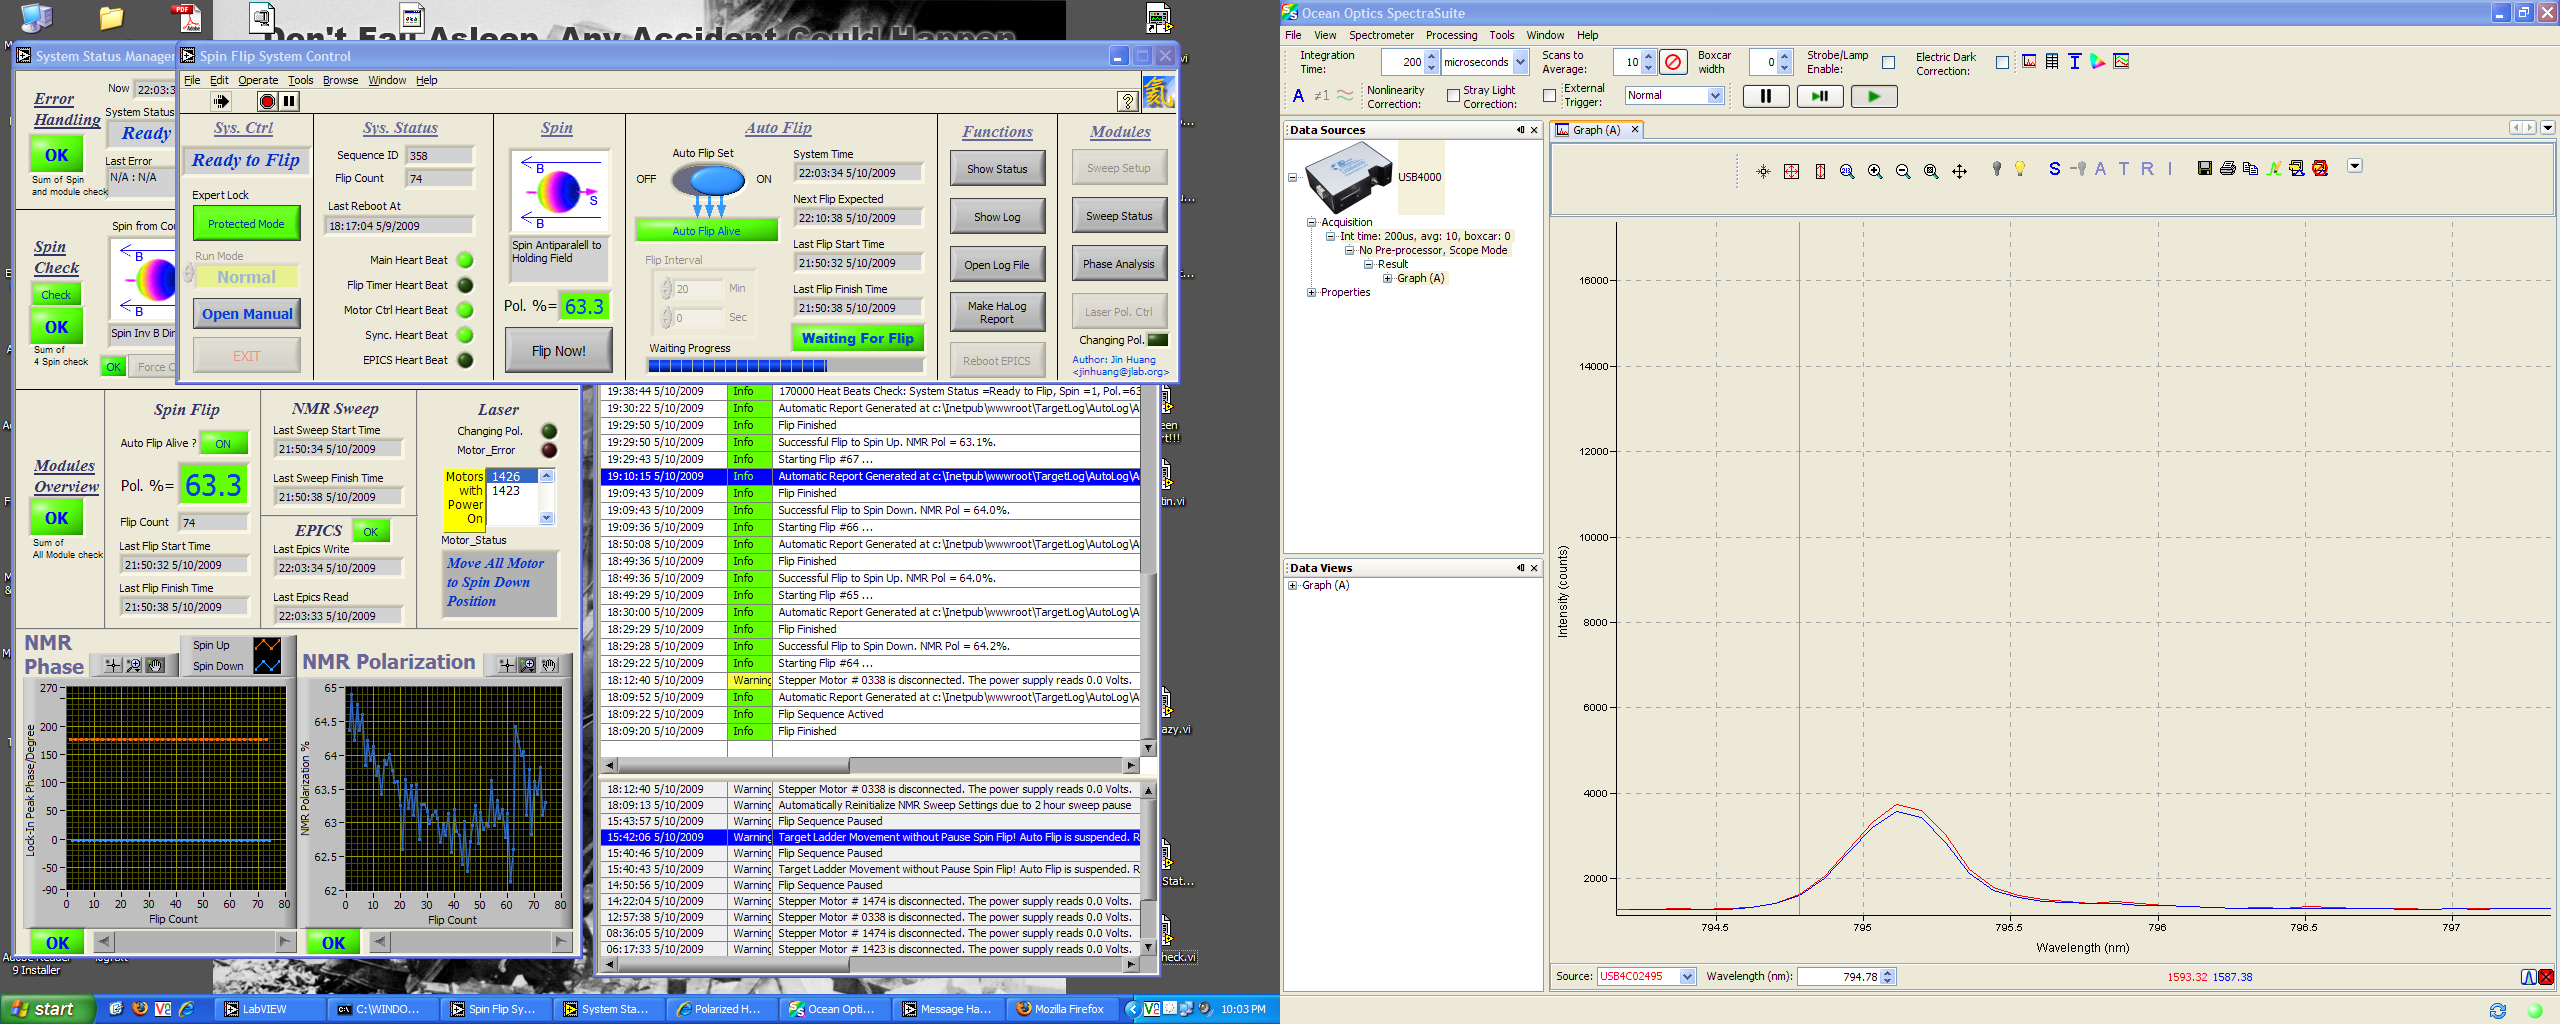
Task: Click Make HaLog Report button
Action: (x=997, y=313)
